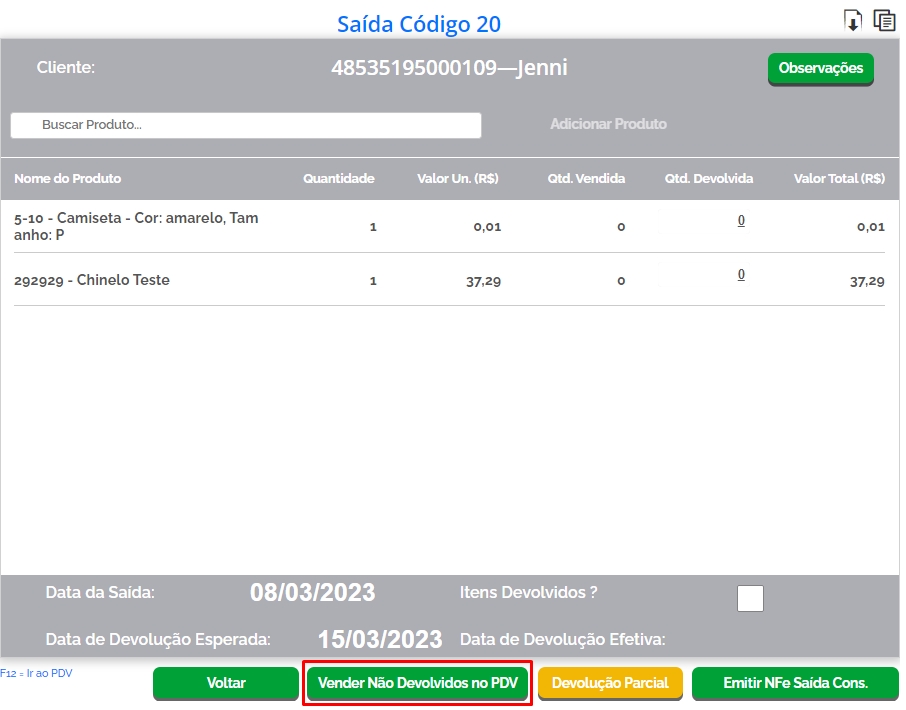This screenshot has width=906, height=710.
Task: Click the Quantidade column header
Action: click(x=339, y=179)
